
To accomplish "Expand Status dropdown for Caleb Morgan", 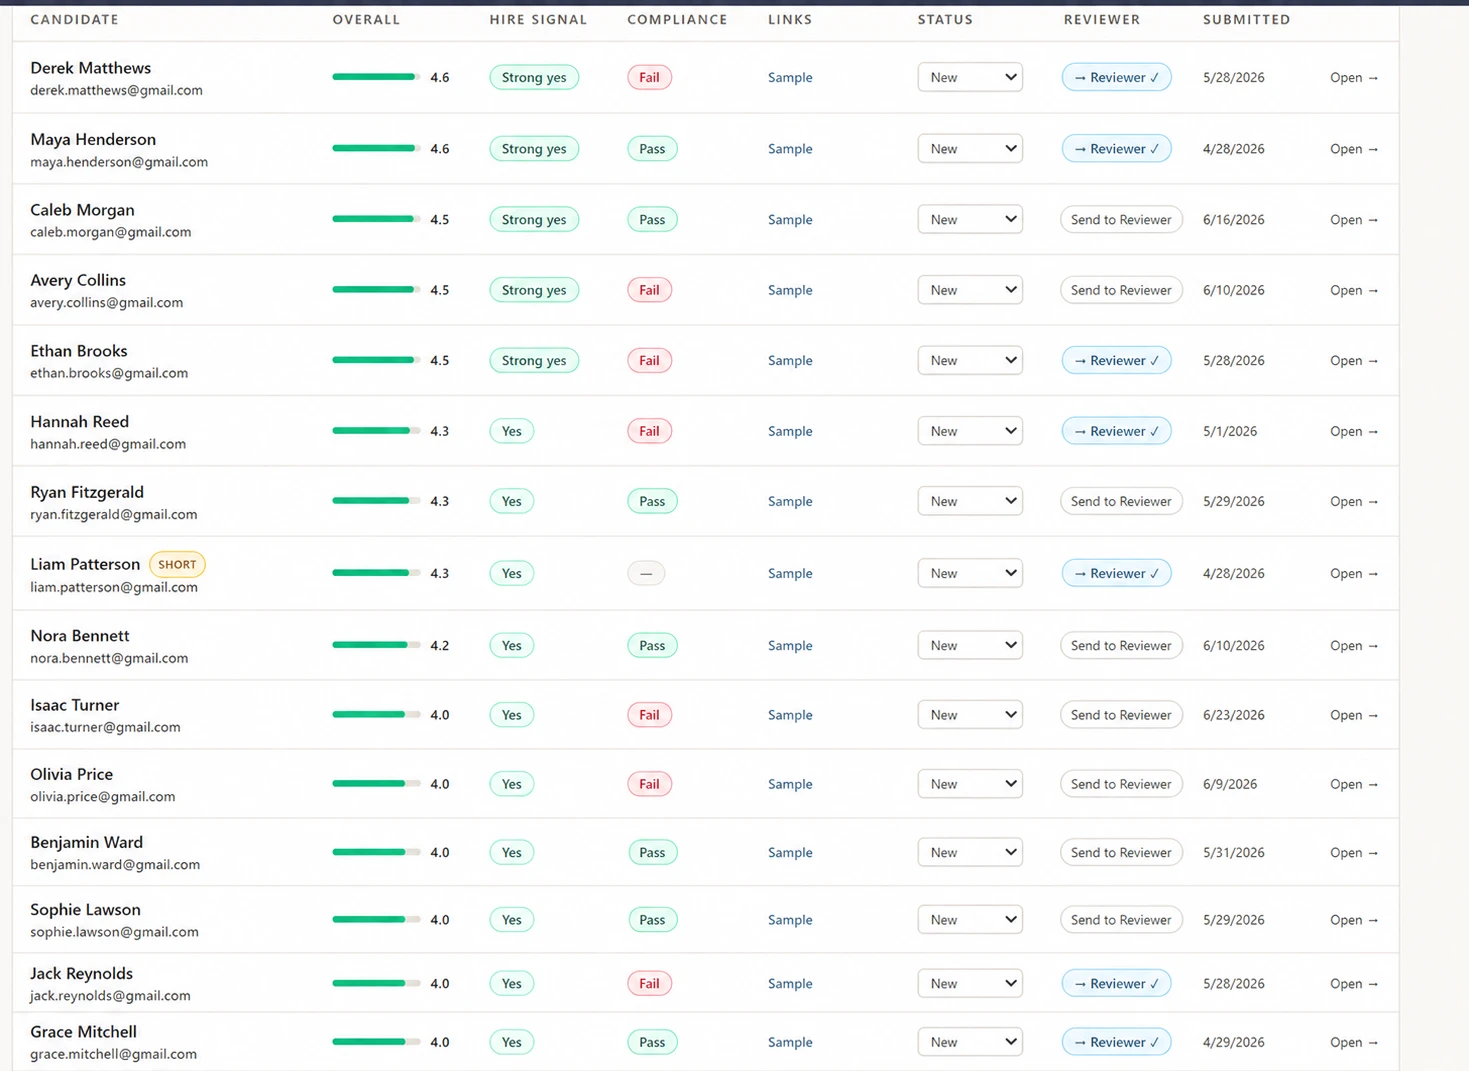I will [970, 219].
